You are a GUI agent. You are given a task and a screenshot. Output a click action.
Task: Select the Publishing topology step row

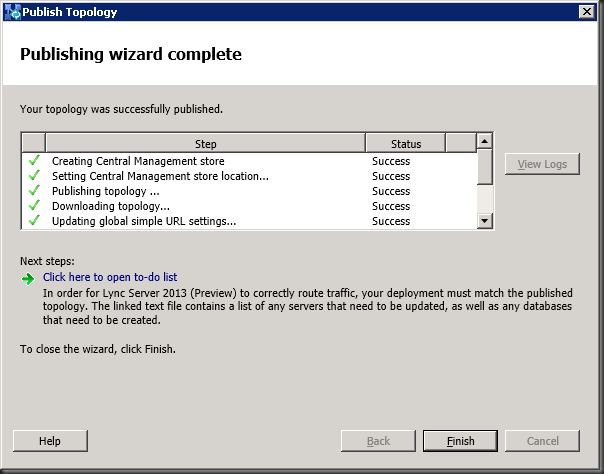point(249,191)
